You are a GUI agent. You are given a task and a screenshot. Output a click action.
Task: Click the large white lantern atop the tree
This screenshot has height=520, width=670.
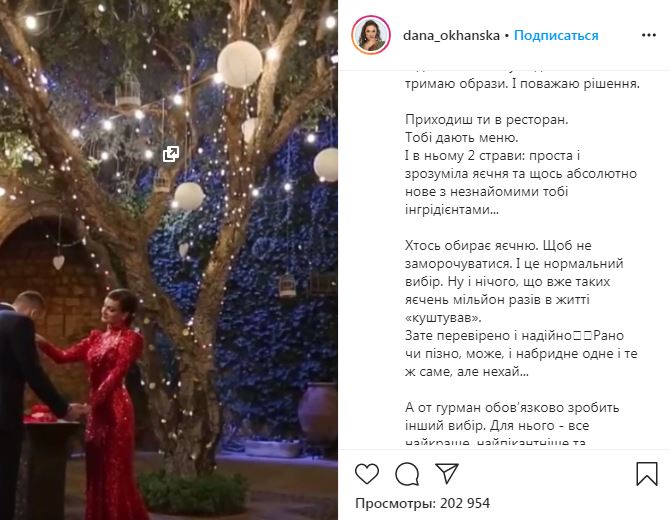point(239,64)
